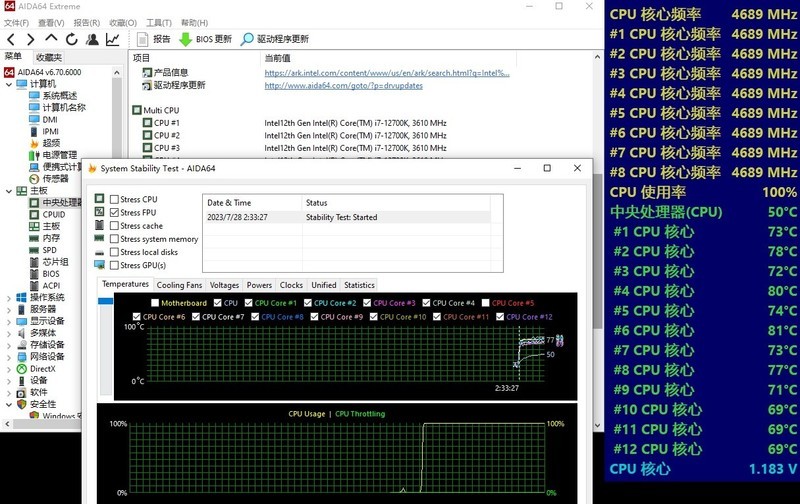Click the 驱动程序更新 magnifier icon
800x504 pixels.
coord(247,39)
